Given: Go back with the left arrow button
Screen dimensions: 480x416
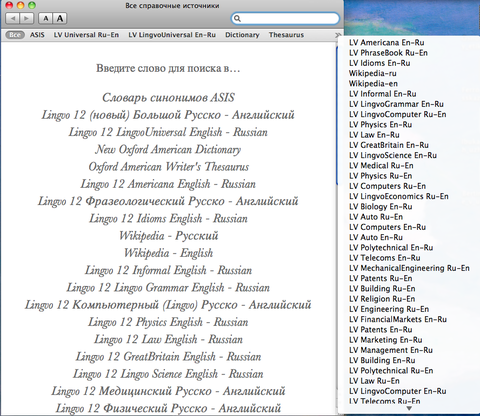Looking at the screenshot, I should (x=13, y=18).
